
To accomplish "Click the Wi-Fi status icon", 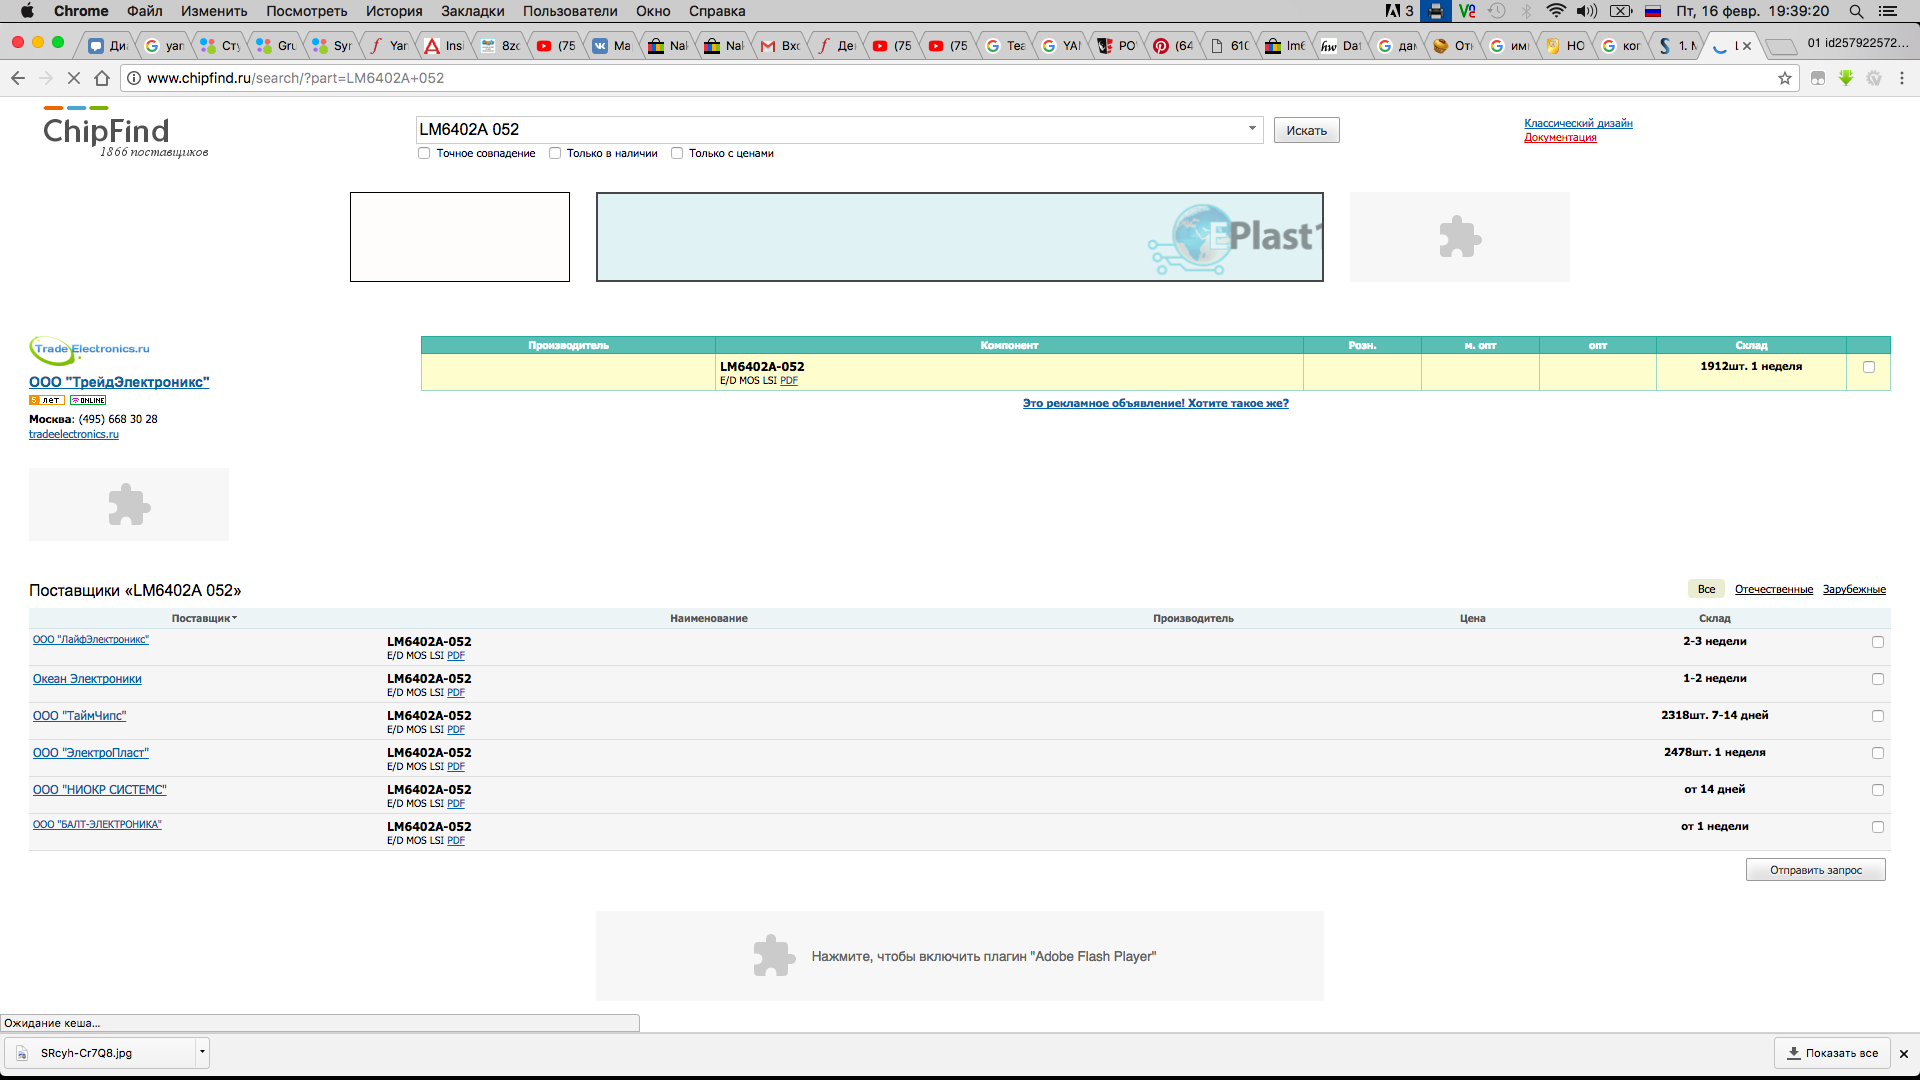I will click(1556, 11).
